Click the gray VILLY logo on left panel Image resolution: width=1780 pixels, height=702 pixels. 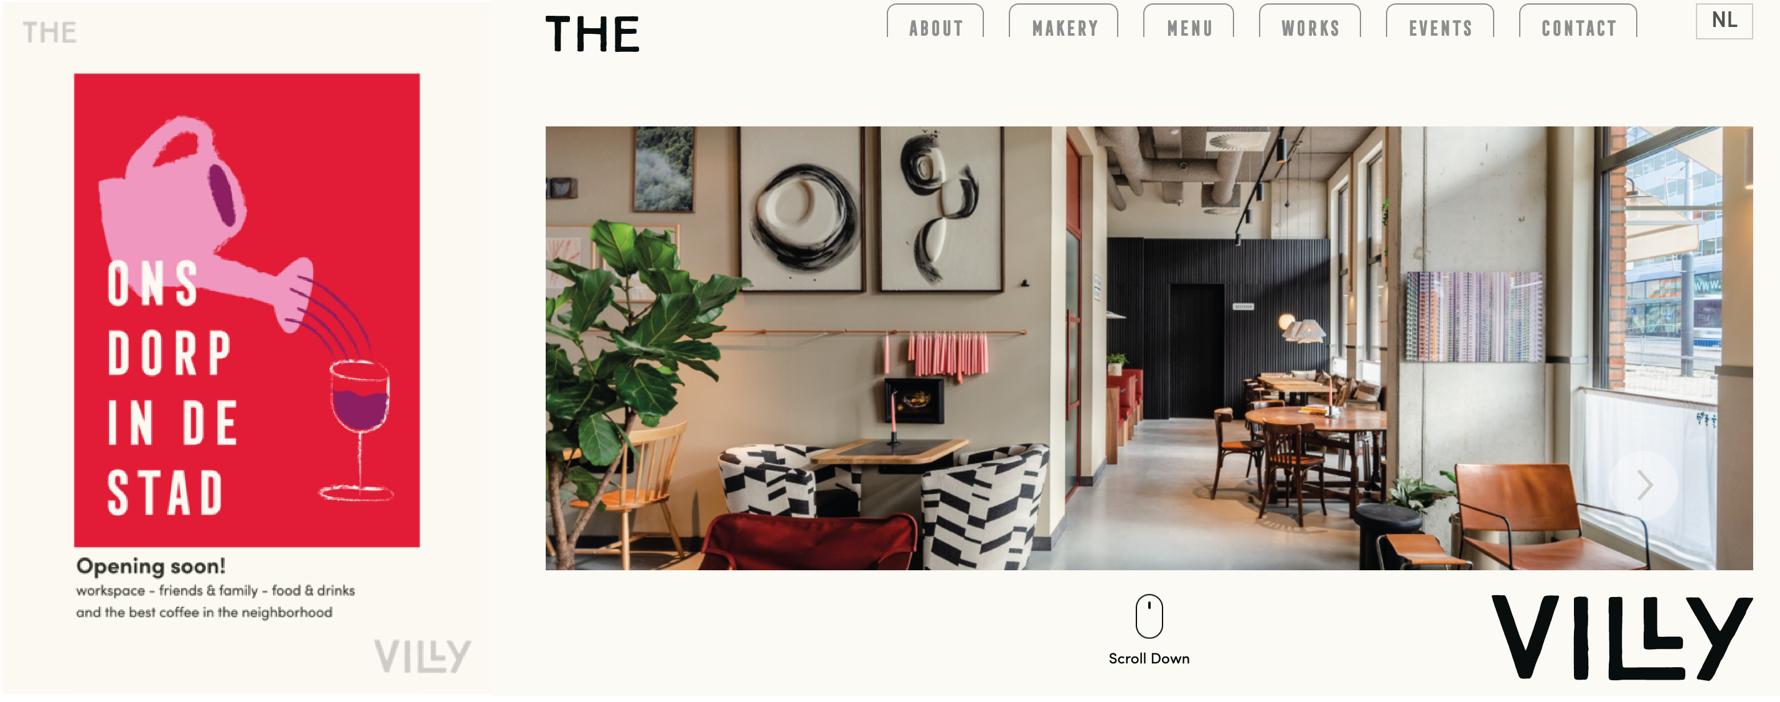(422, 656)
